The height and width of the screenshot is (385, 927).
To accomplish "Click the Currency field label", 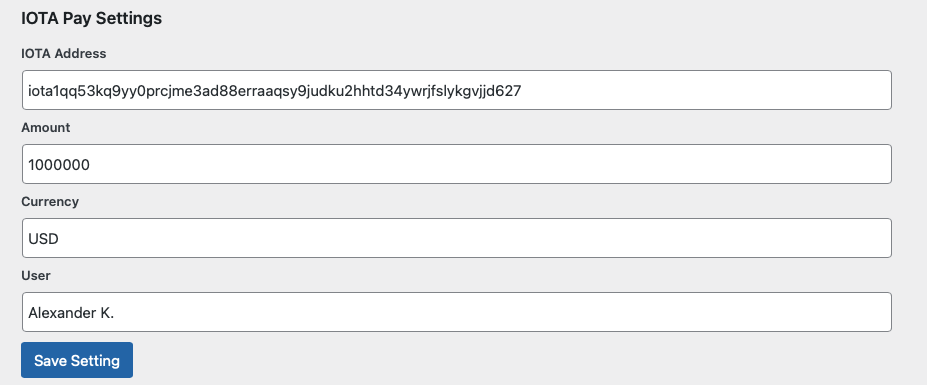I will [50, 202].
